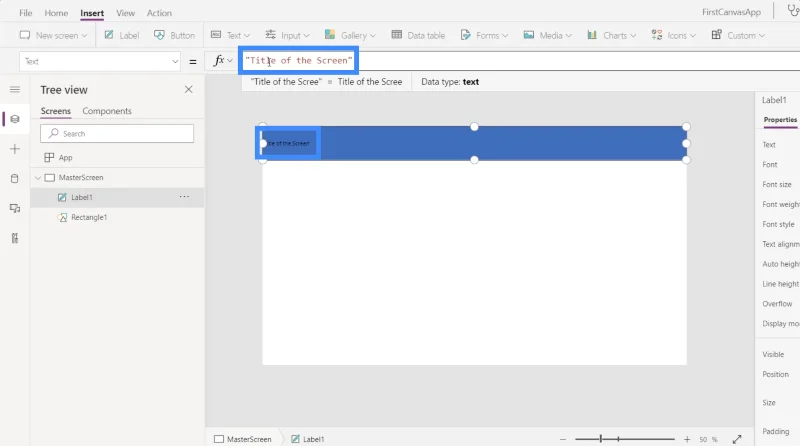Image resolution: width=800 pixels, height=446 pixels.
Task: Open the File menu
Action: (x=26, y=13)
